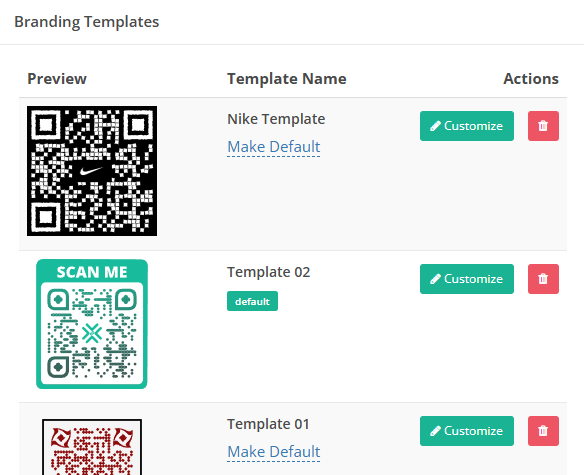This screenshot has width=584, height=475.
Task: Click the pencil icon on Nike Template's Customize button
Action: coord(435,126)
